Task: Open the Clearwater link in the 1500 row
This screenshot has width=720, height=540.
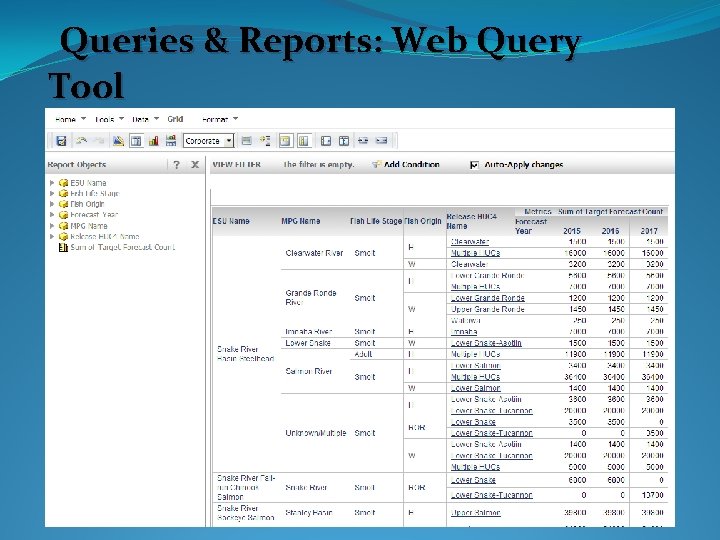Action: pos(470,242)
